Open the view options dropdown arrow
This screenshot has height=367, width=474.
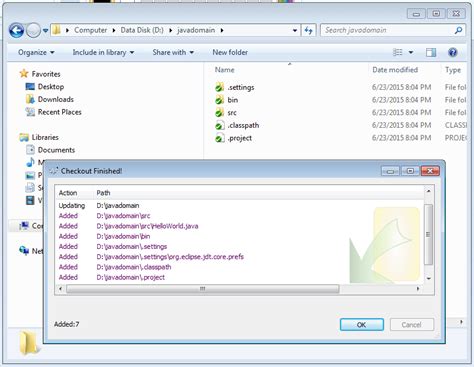click(x=411, y=52)
